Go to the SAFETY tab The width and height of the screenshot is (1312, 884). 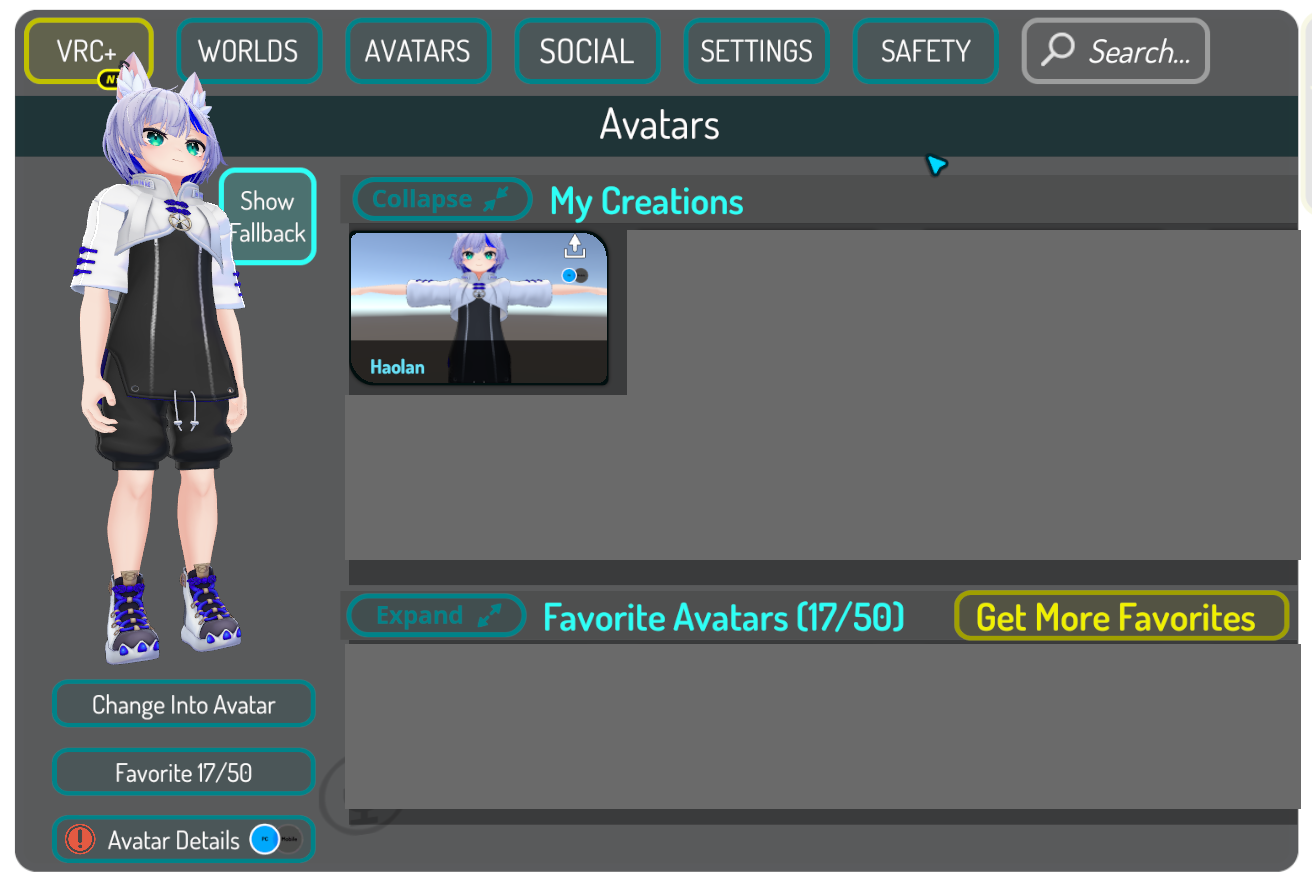coord(925,51)
